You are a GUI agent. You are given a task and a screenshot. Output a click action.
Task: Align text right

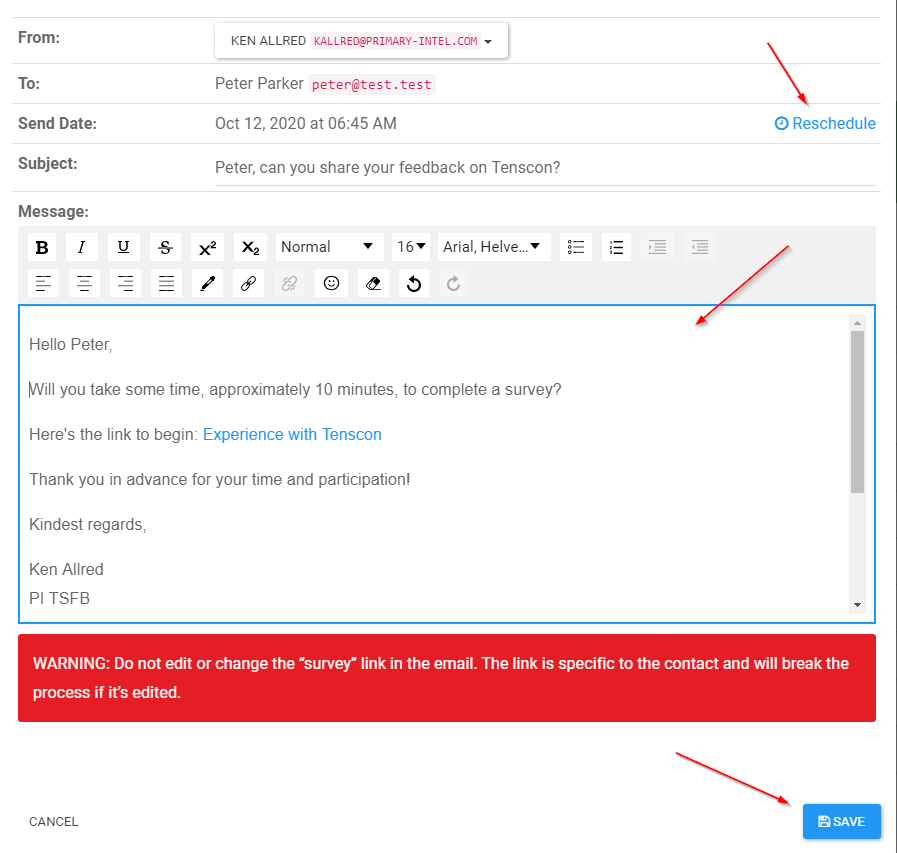pos(125,283)
